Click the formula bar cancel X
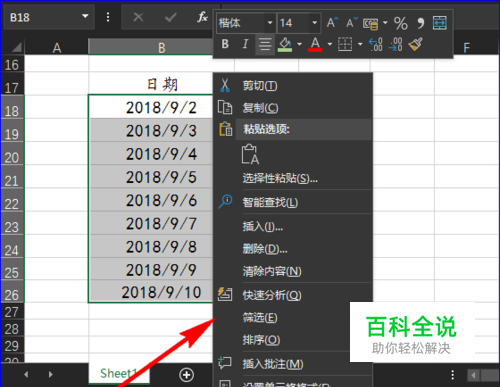Image resolution: width=500 pixels, height=387 pixels. point(138,17)
